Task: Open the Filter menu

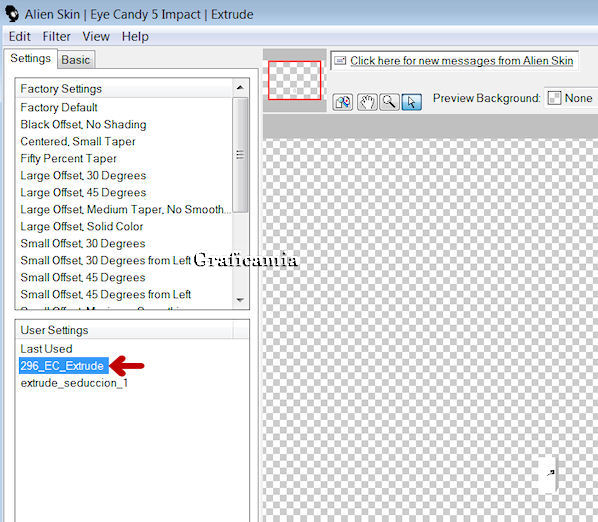Action: 56,37
